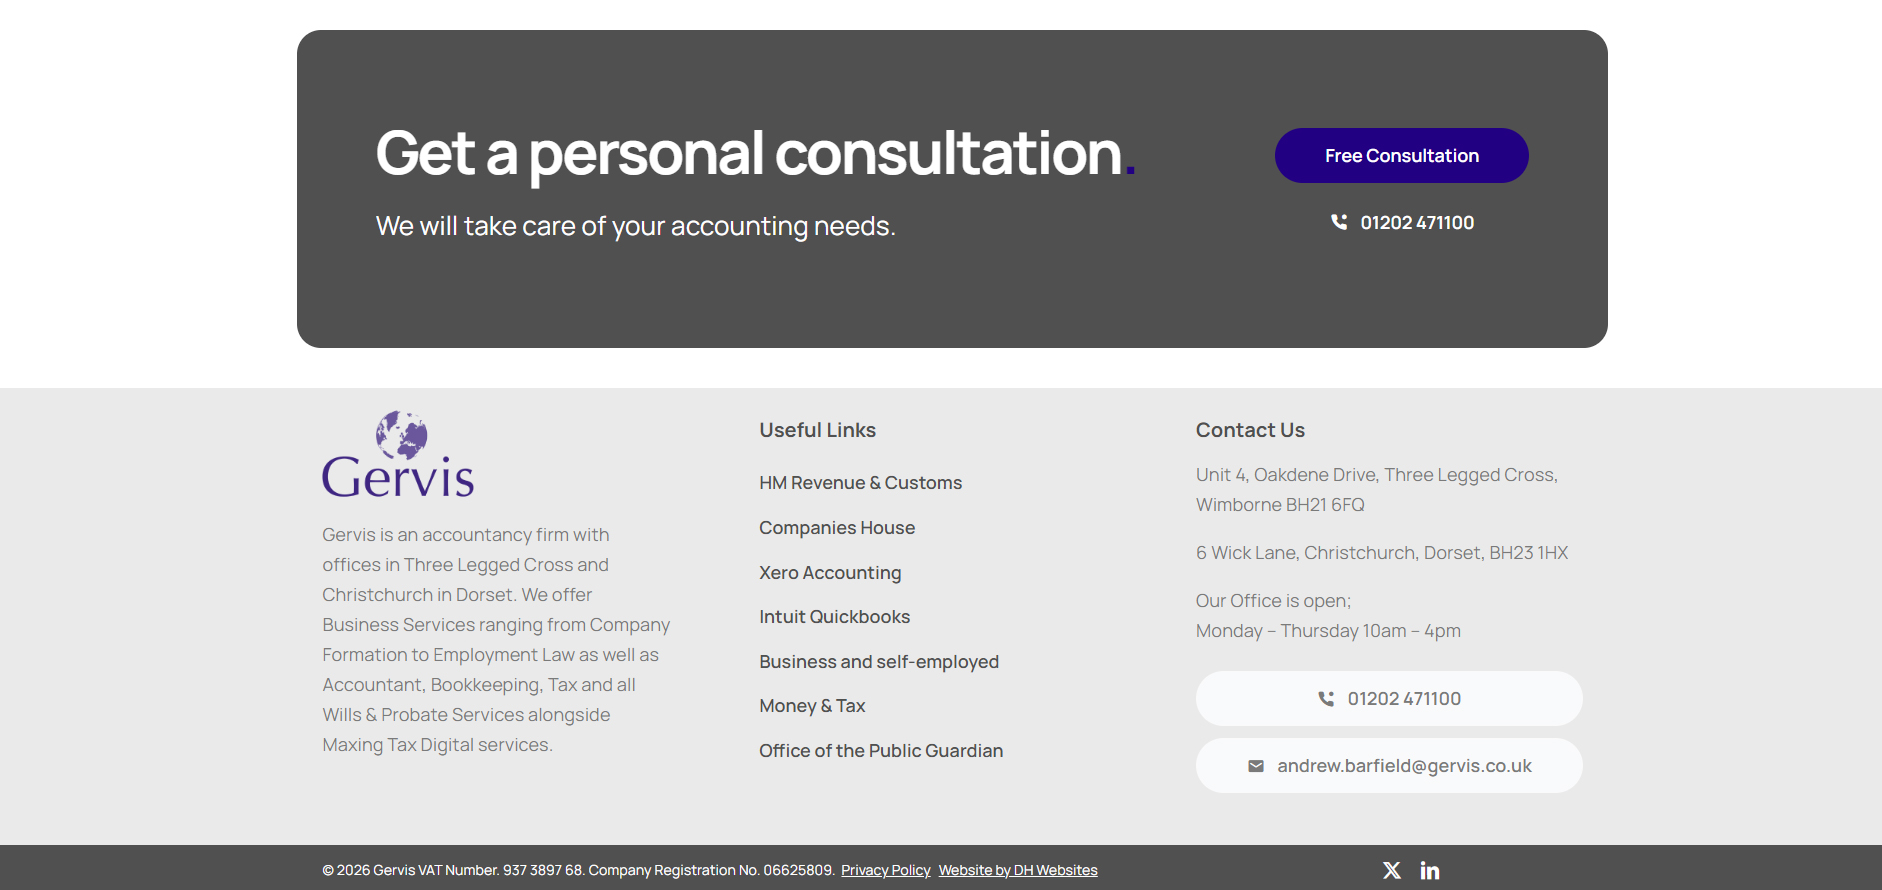Open the LinkedIn social icon
The height and width of the screenshot is (890, 1882).
(1430, 870)
